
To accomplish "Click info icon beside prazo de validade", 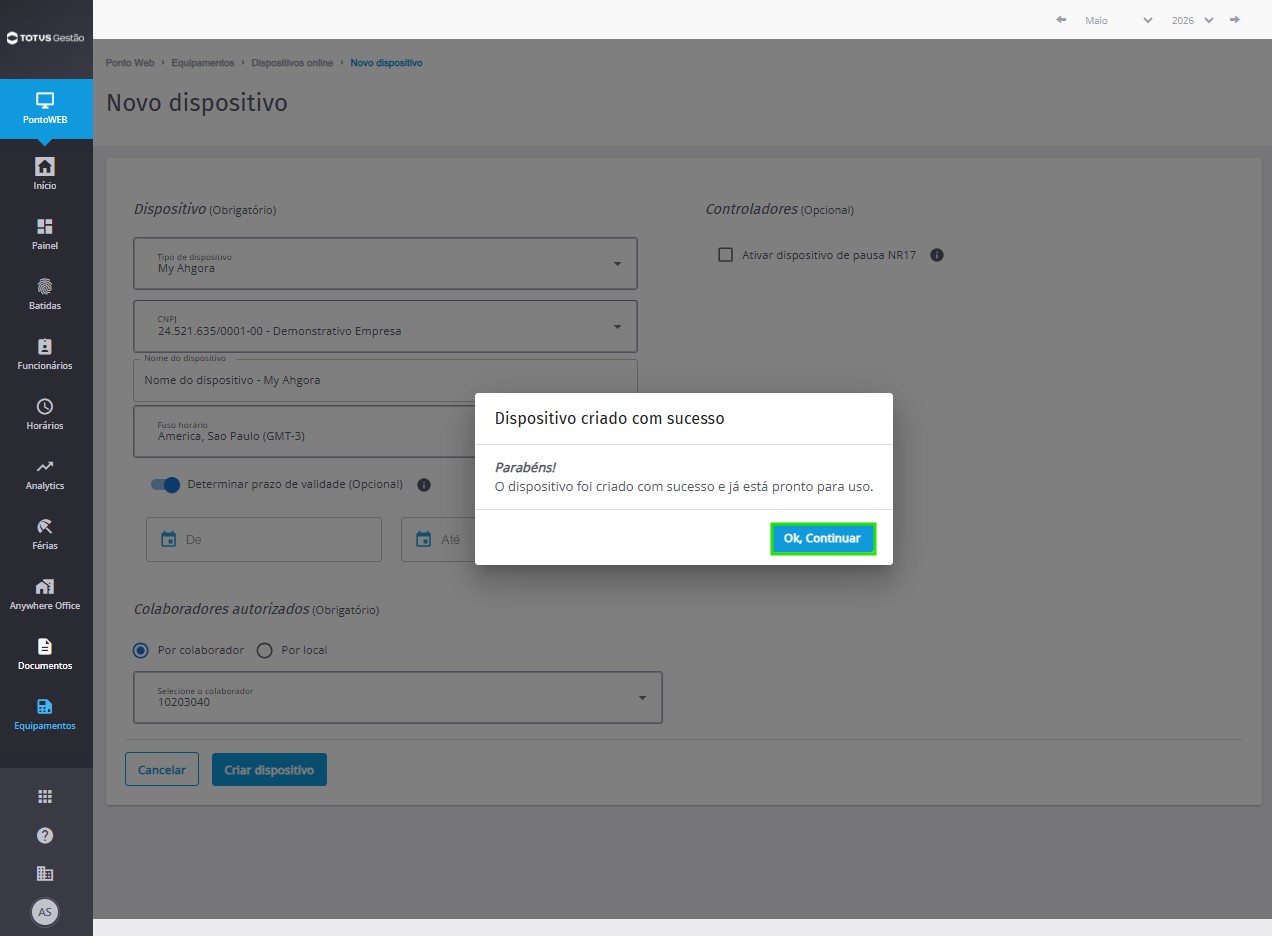I will 424,485.
